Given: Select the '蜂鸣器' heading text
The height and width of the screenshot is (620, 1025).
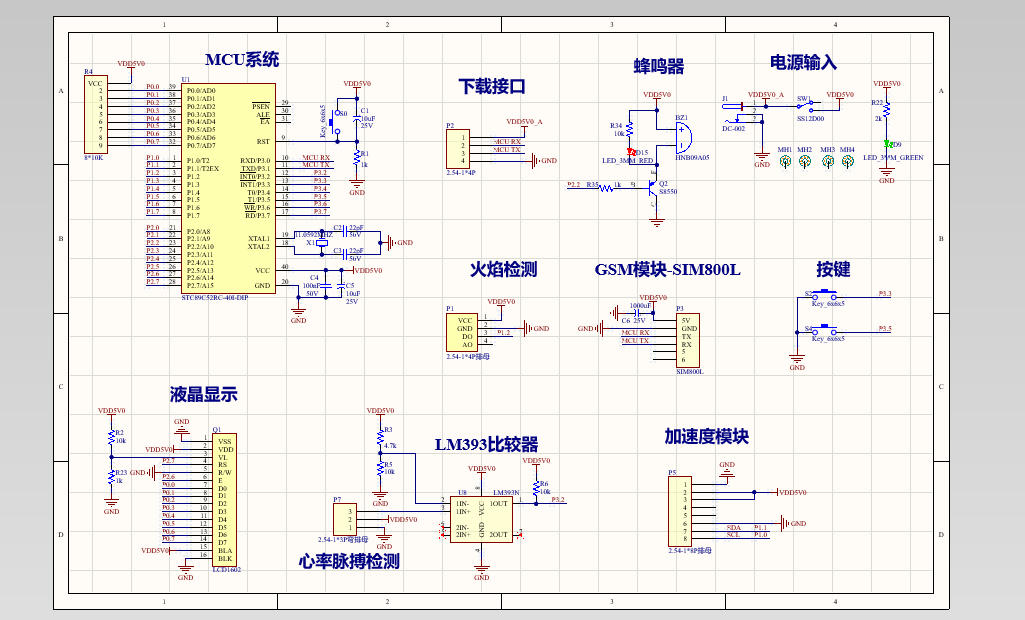Looking at the screenshot, I should coord(658,66).
